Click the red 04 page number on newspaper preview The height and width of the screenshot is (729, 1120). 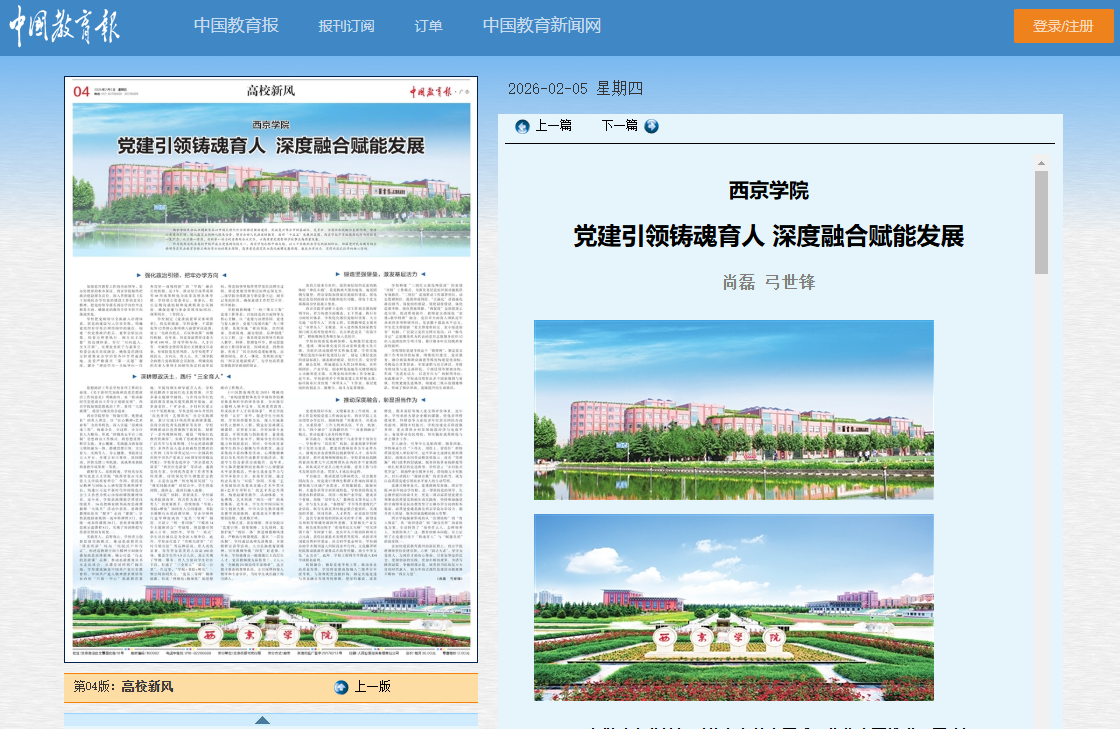tap(81, 91)
